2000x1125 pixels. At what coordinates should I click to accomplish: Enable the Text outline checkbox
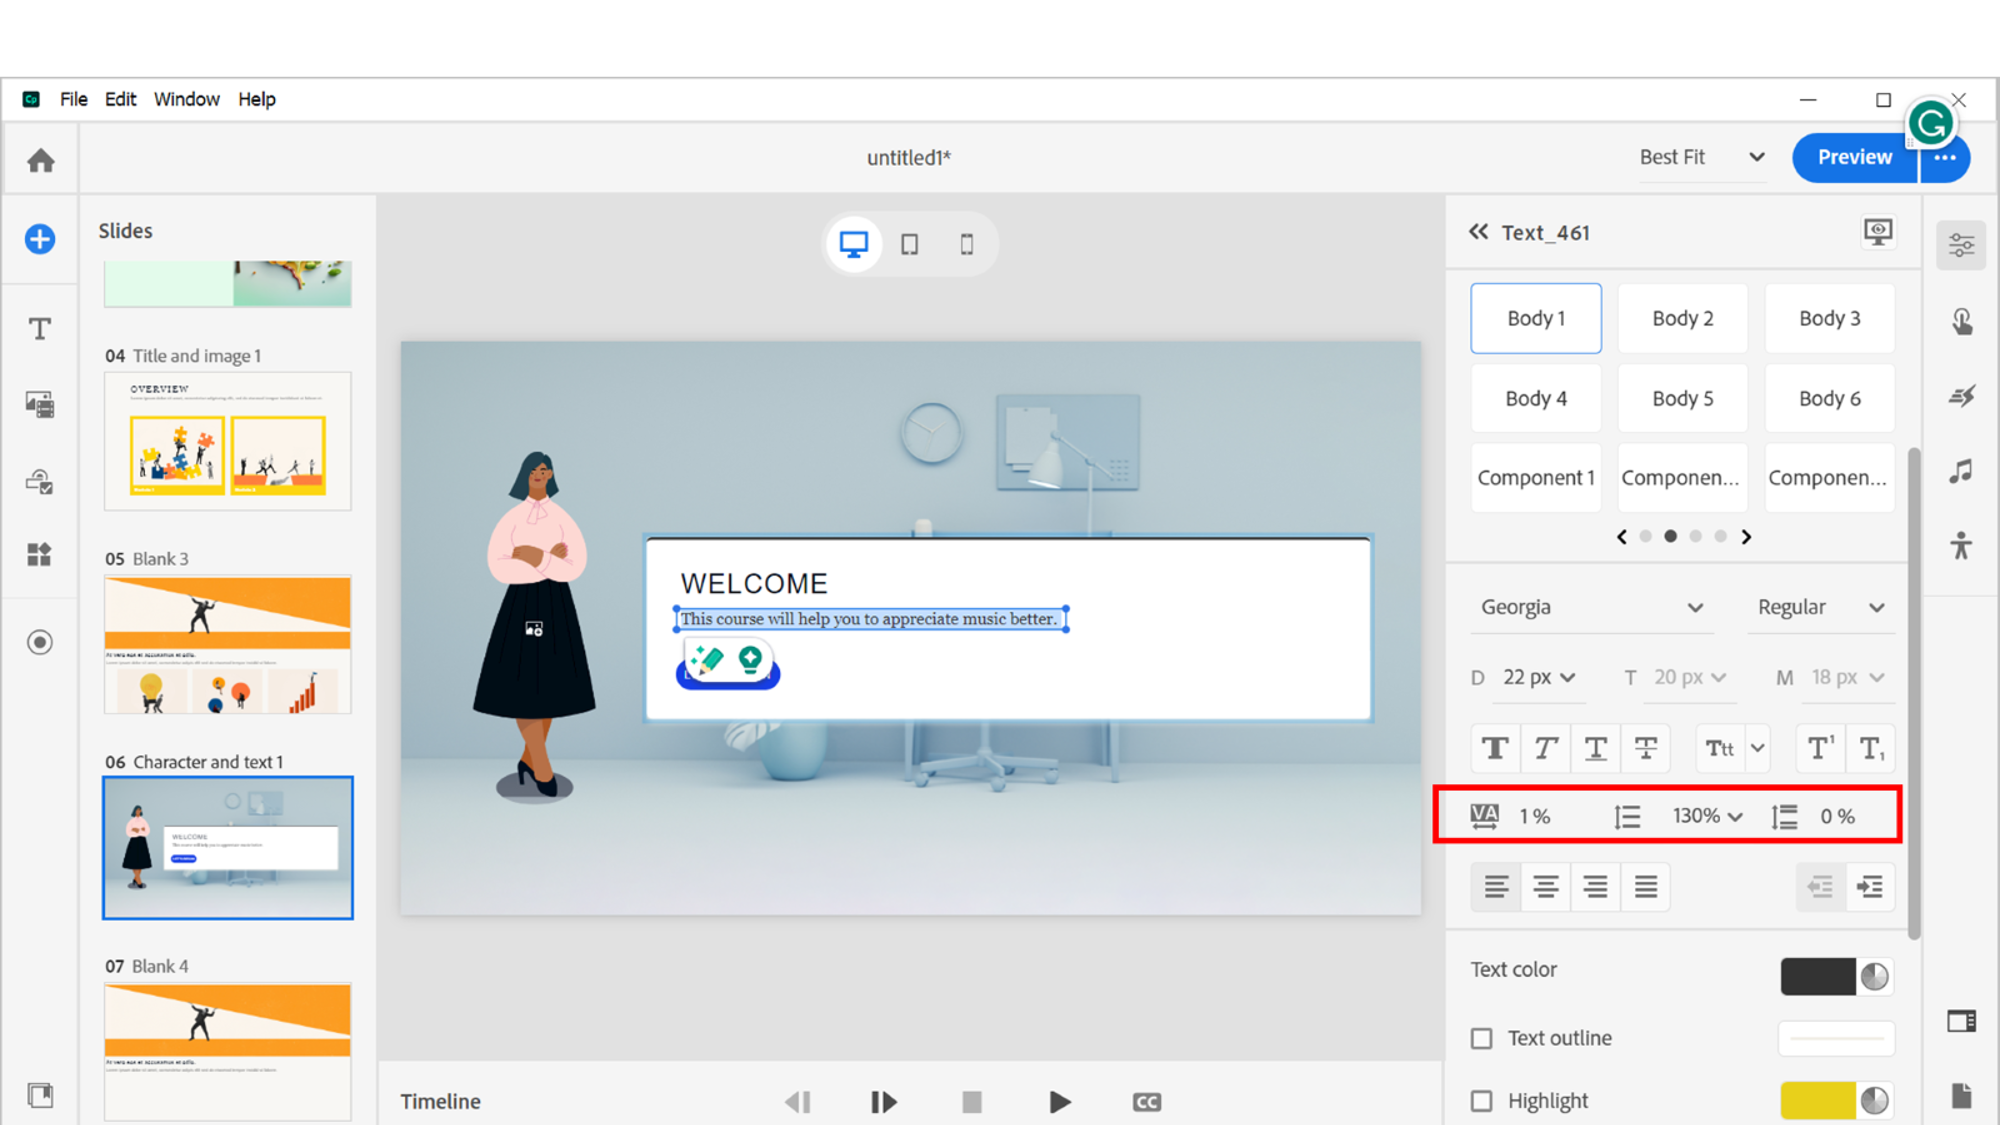coord(1481,1039)
